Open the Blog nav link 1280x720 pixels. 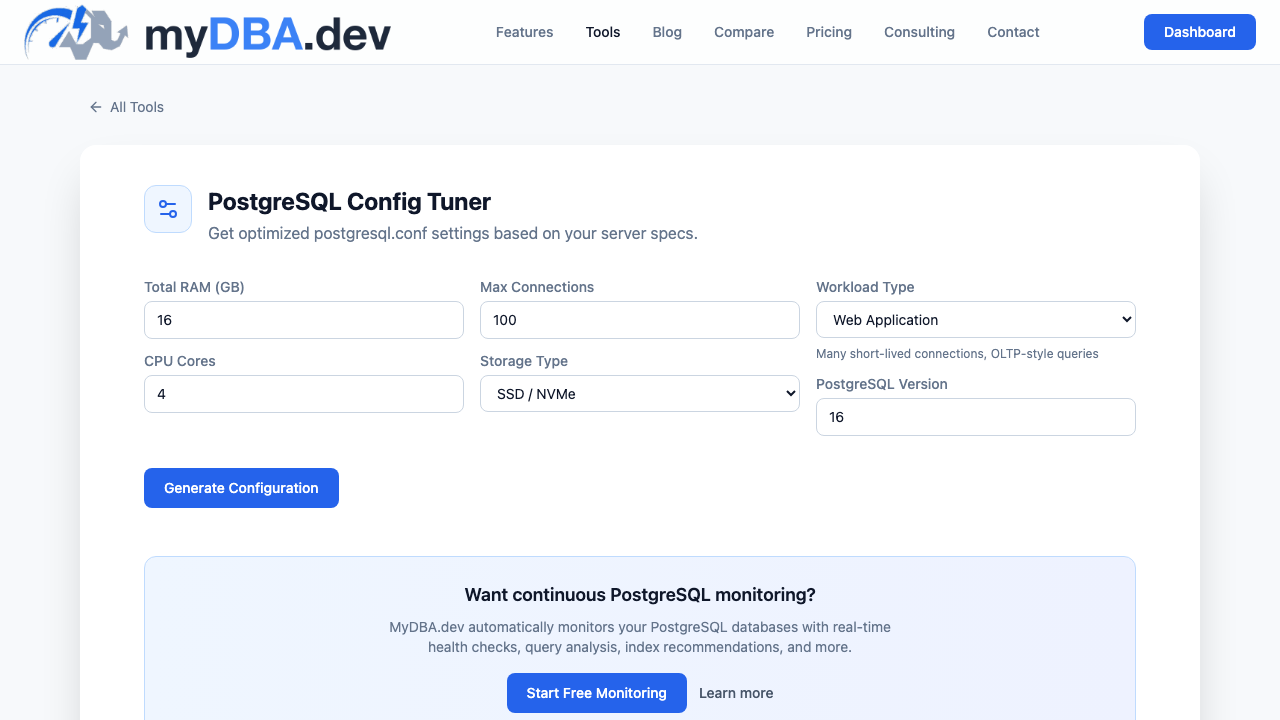point(667,32)
